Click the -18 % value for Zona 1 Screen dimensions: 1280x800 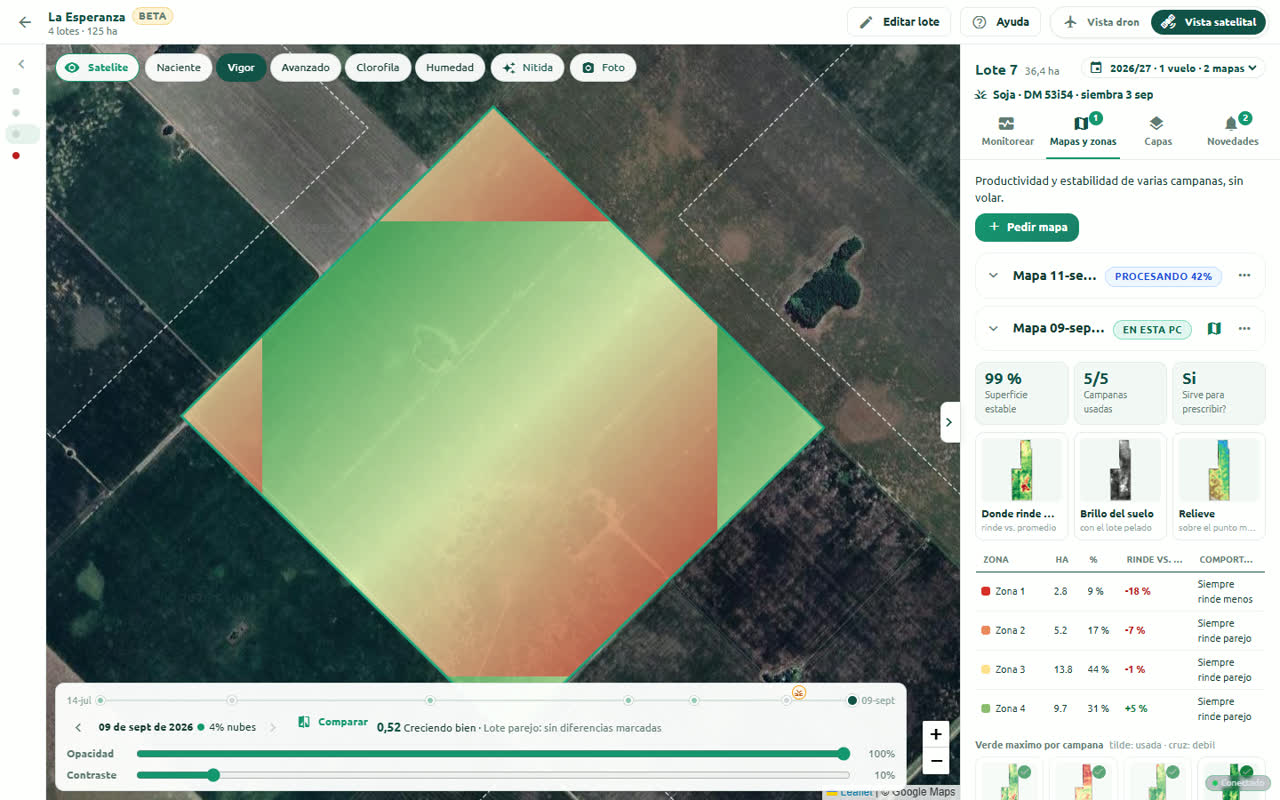(1137, 591)
